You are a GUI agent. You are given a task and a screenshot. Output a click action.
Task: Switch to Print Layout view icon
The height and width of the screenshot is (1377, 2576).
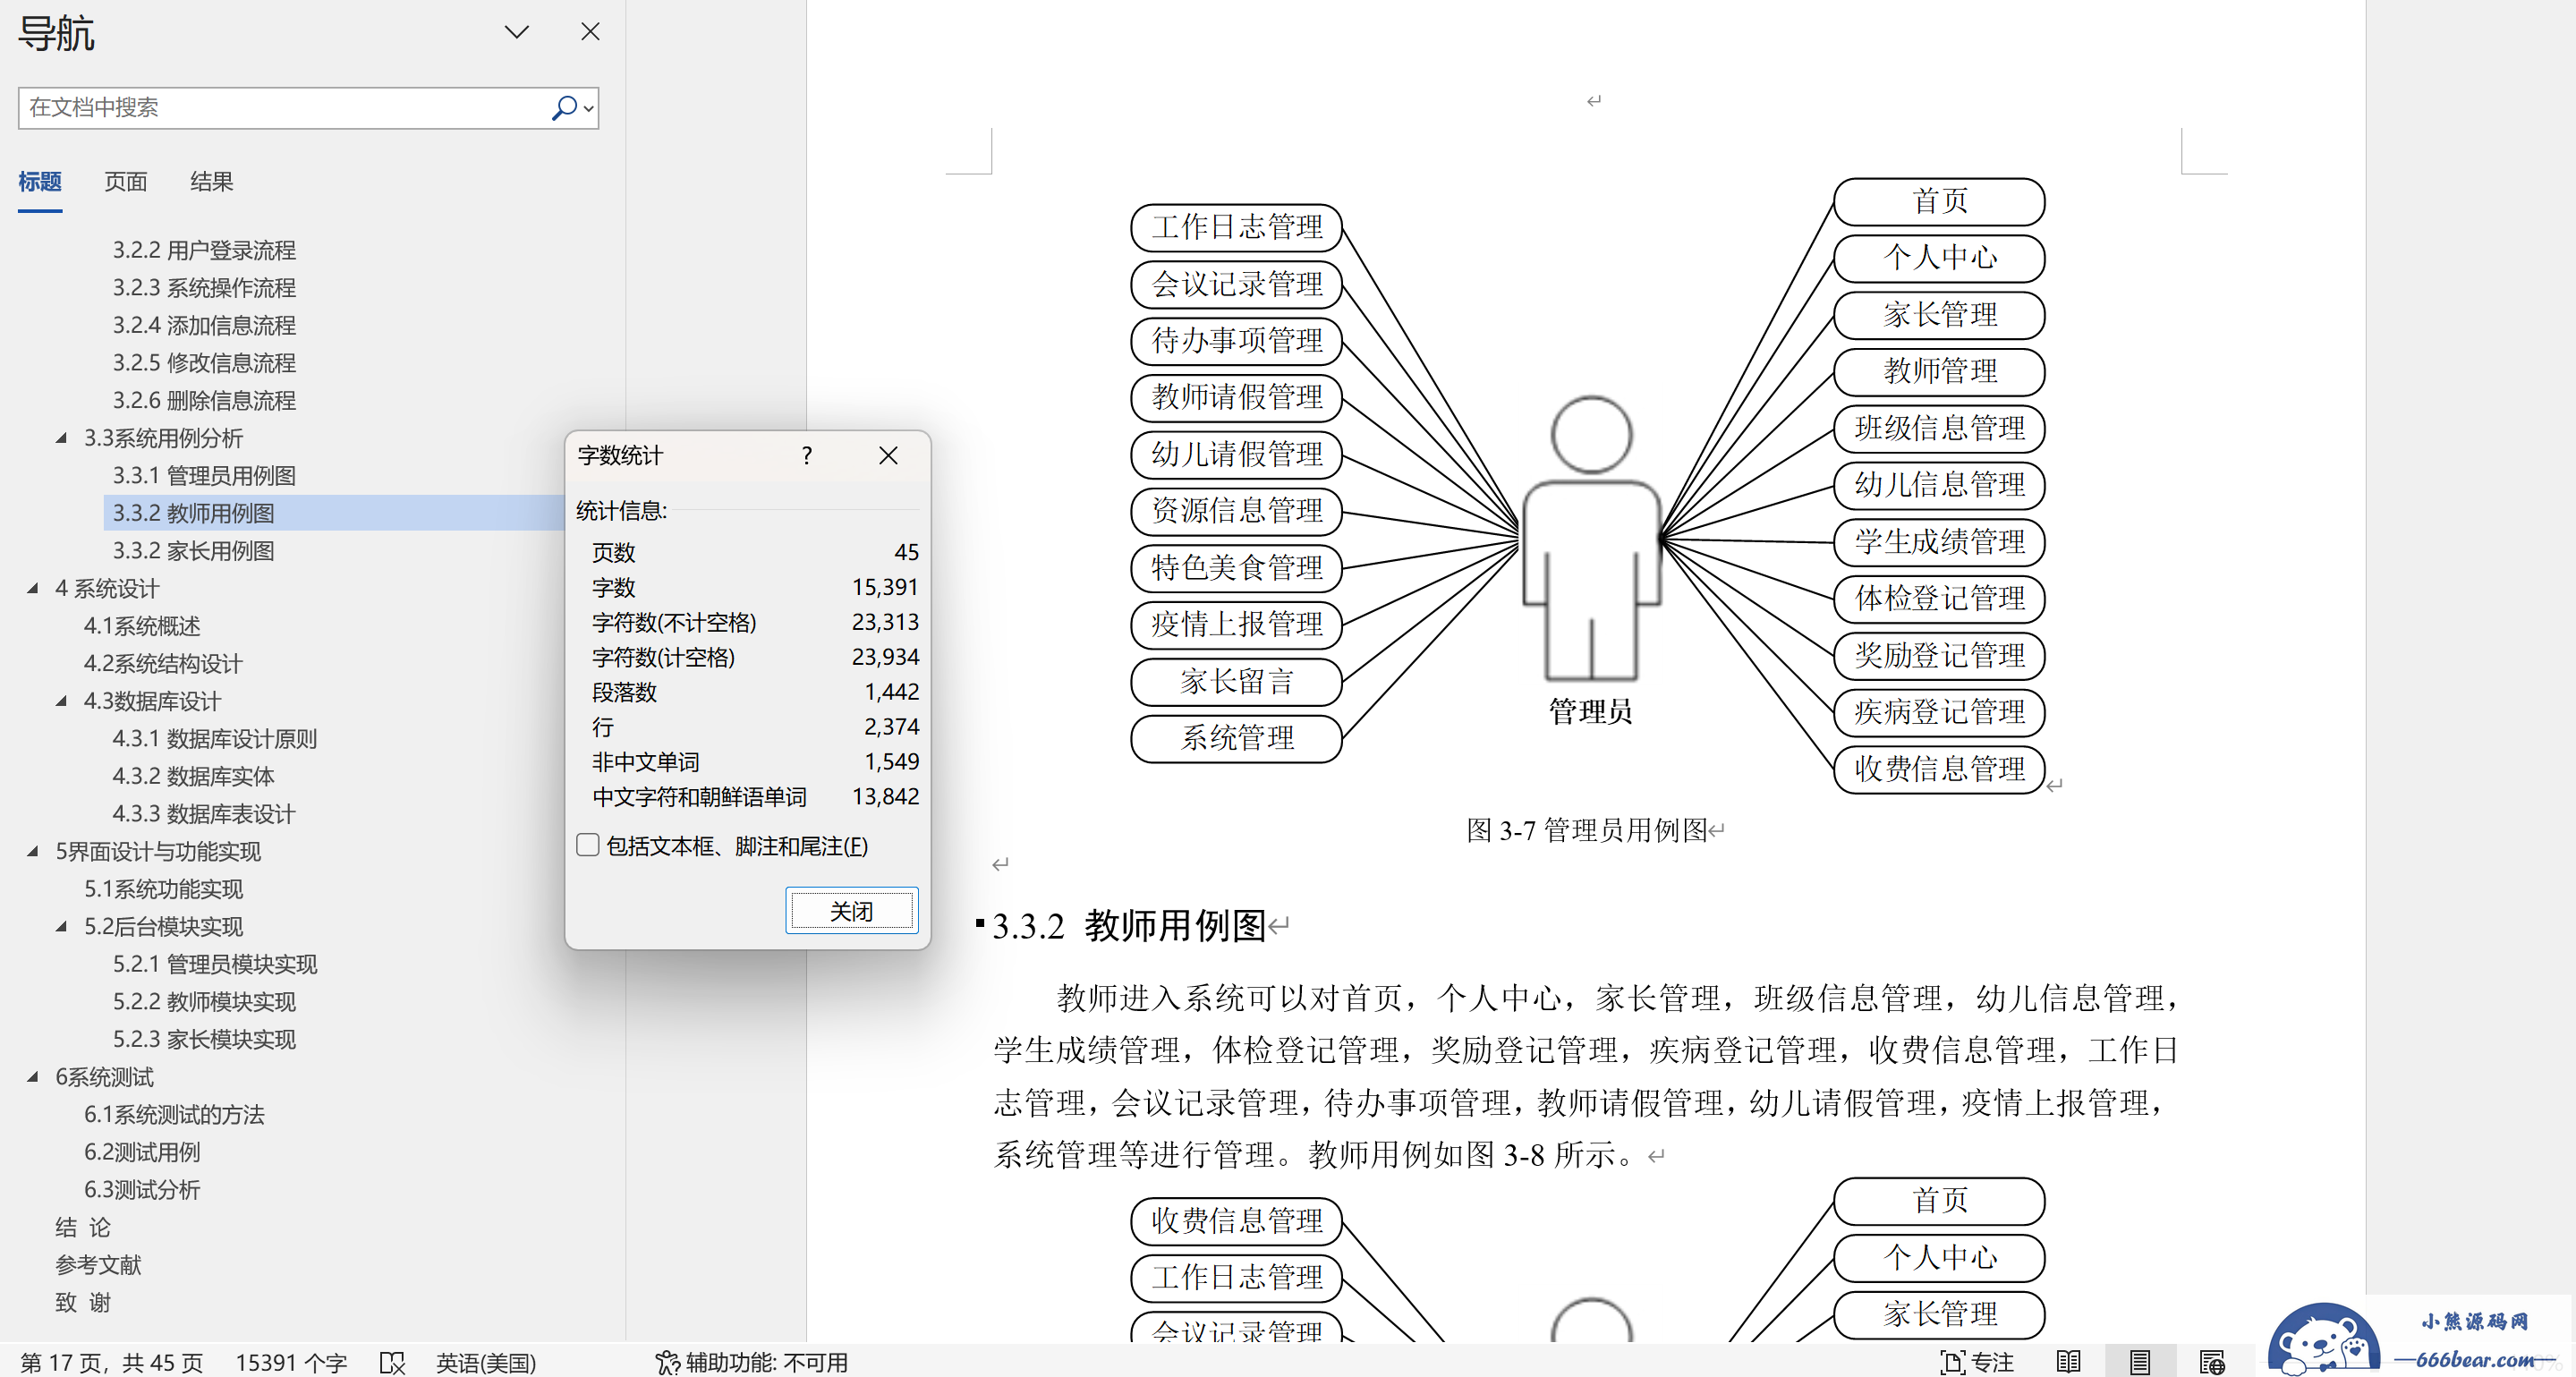(x=2140, y=1362)
